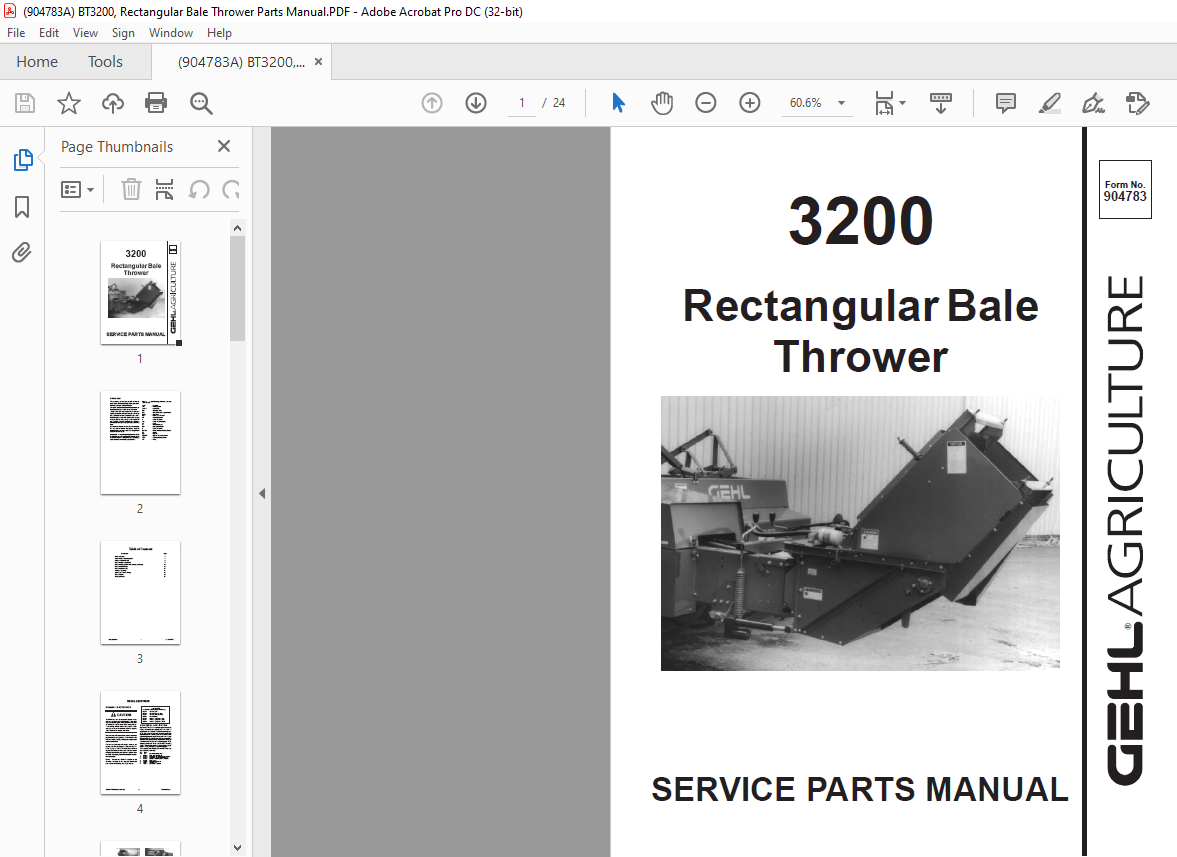Viewport: 1177px width, 857px height.
Task: Open thumbnail options dropdown menu
Action: [x=77, y=190]
